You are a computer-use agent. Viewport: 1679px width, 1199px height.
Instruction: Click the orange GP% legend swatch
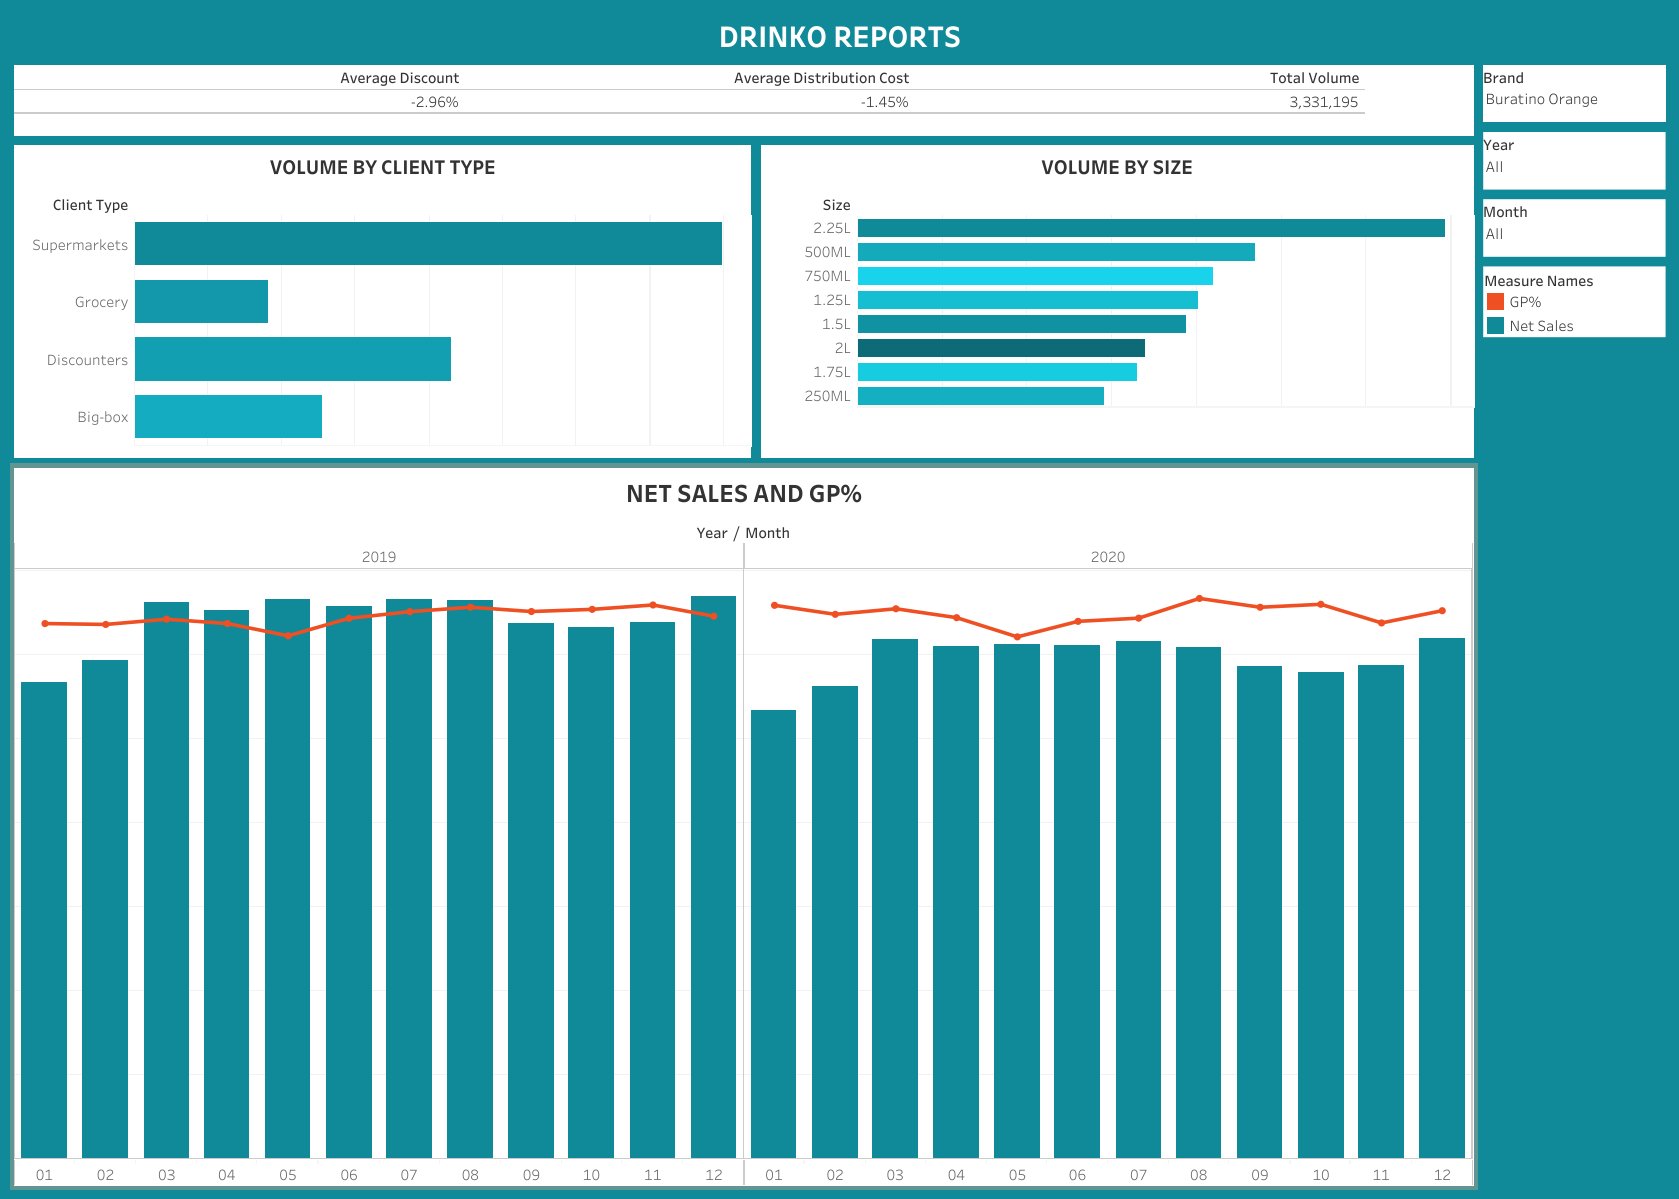(x=1494, y=301)
